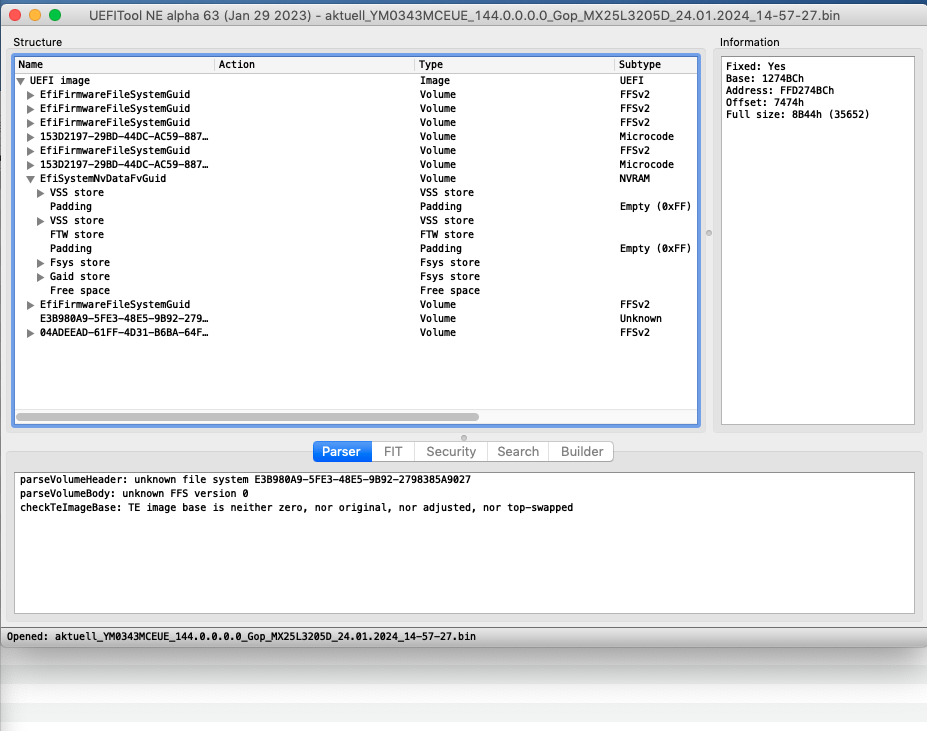This screenshot has height=731, width=927.
Task: Select the FTW store tree item
Action: (x=77, y=235)
